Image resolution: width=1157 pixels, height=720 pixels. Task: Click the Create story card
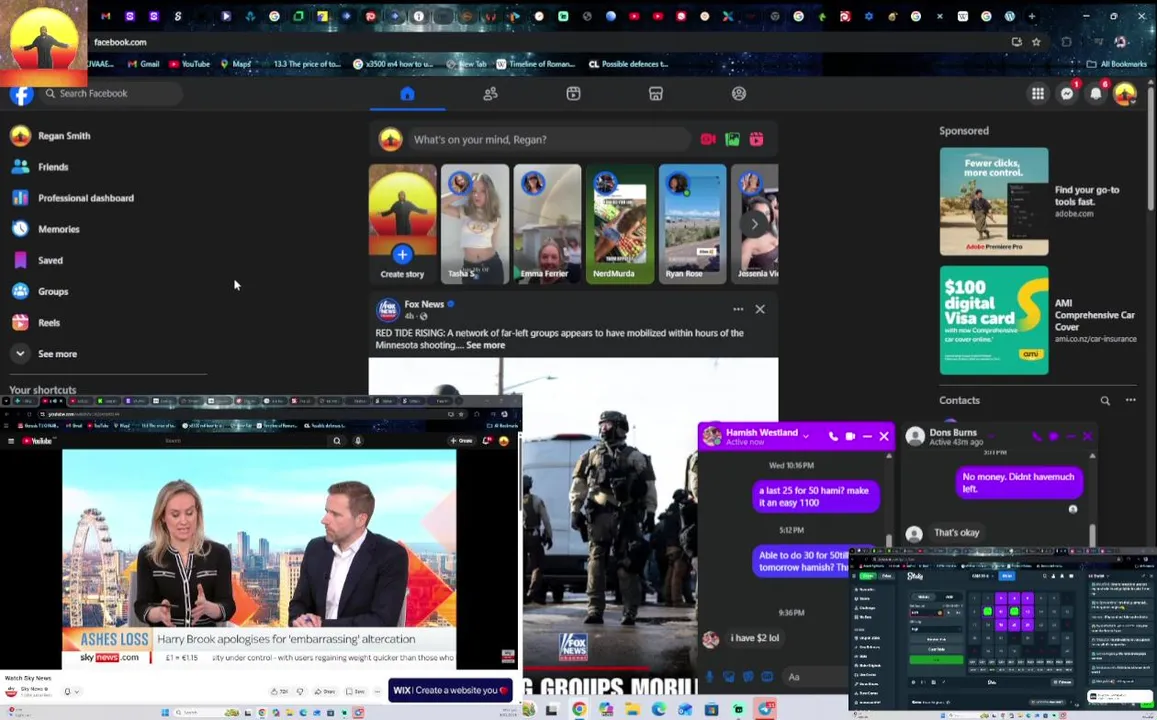click(402, 224)
